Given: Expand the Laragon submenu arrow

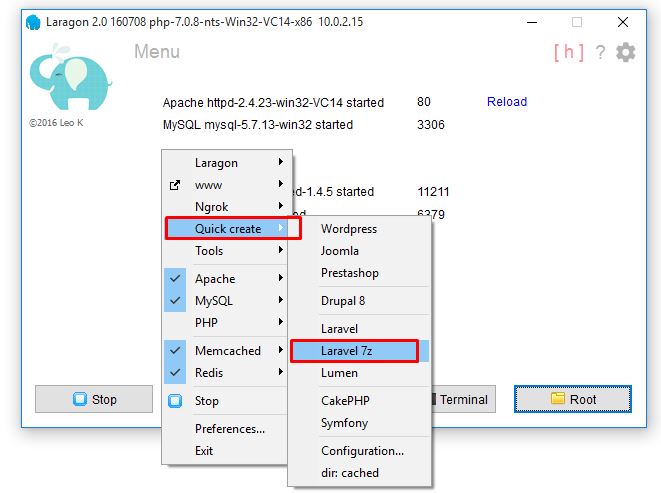Looking at the screenshot, I should [281, 162].
